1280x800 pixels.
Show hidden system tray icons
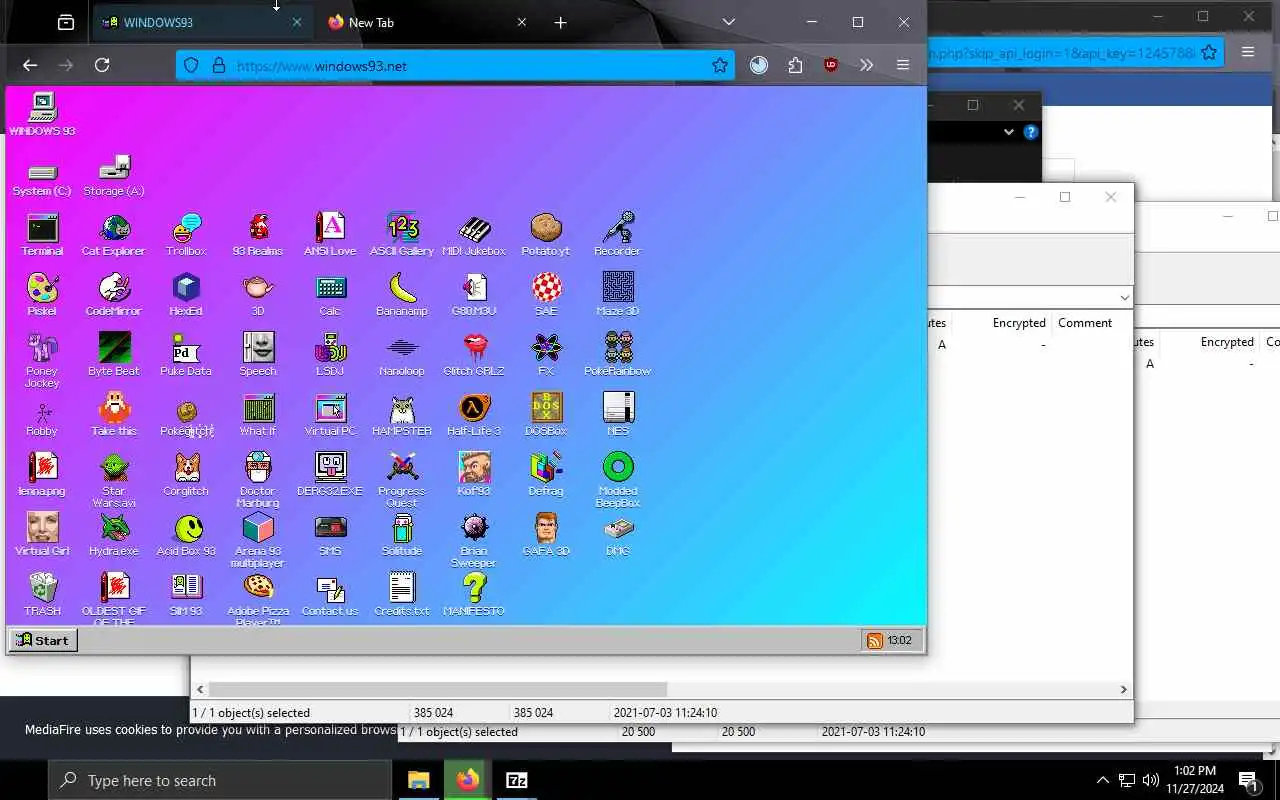(1102, 780)
